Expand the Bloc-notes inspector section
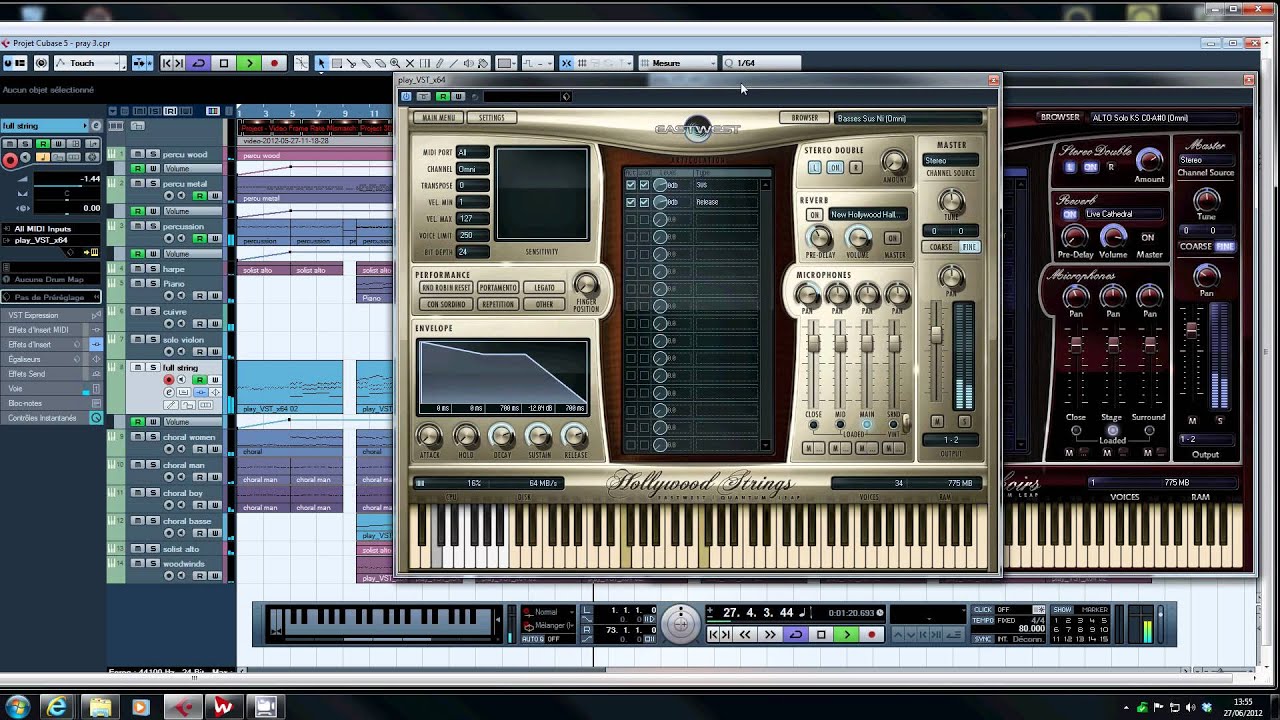This screenshot has width=1280, height=720. tap(50, 403)
